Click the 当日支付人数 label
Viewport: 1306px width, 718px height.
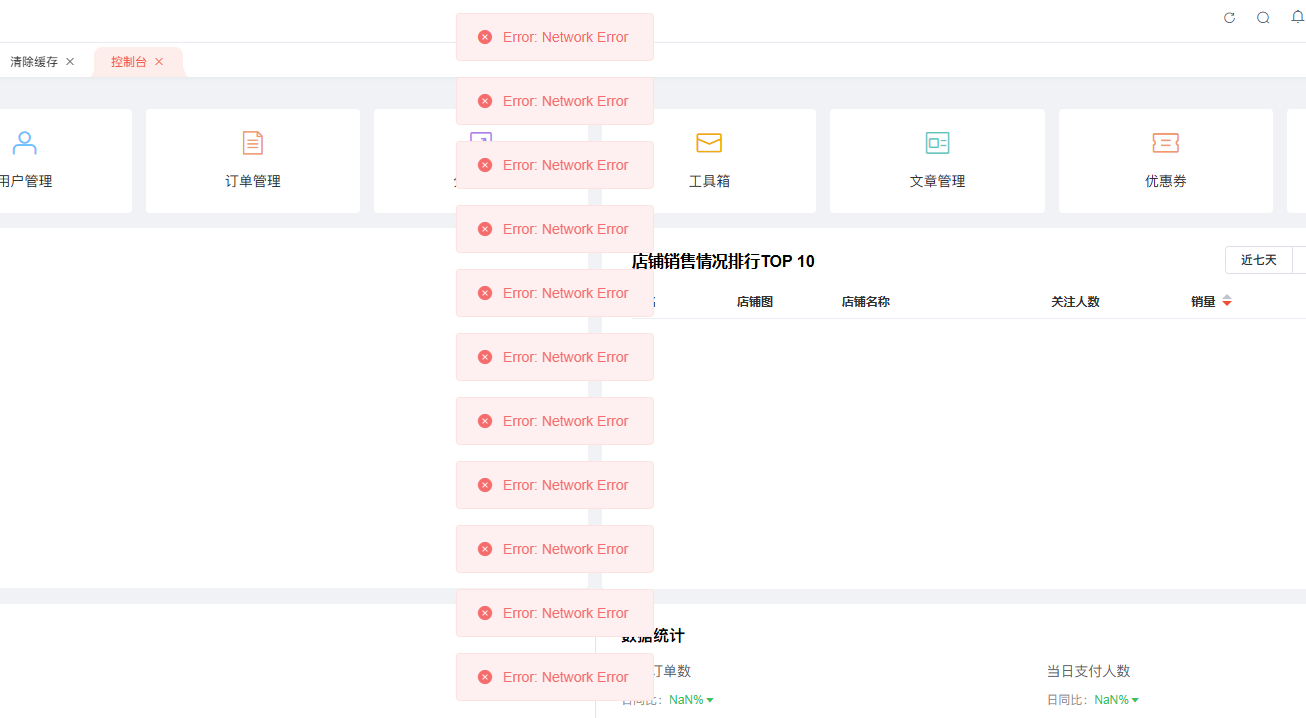coord(1088,671)
